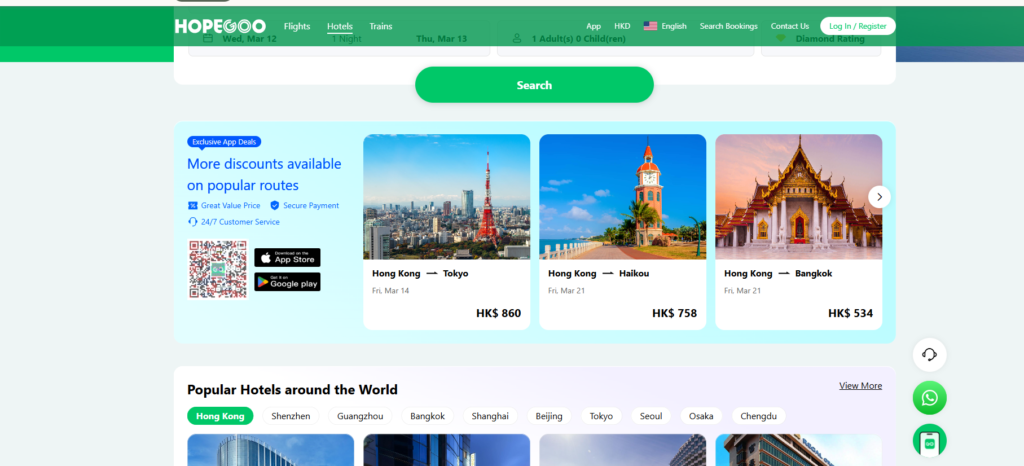This screenshot has height=466, width=1024.
Task: Click the QR code image
Action: 217,269
